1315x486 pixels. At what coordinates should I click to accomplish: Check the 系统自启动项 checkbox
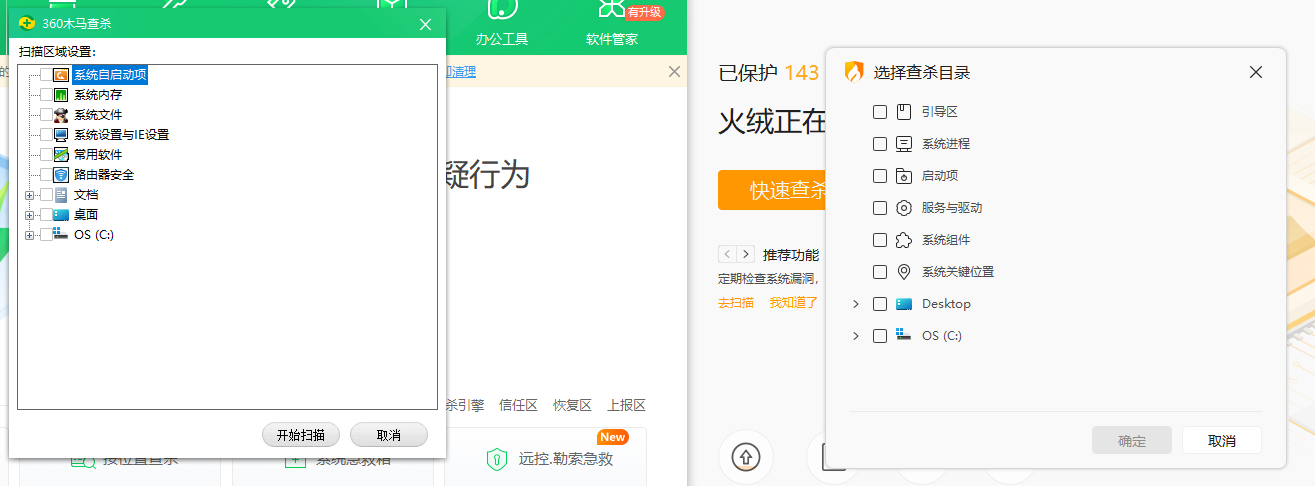point(46,75)
